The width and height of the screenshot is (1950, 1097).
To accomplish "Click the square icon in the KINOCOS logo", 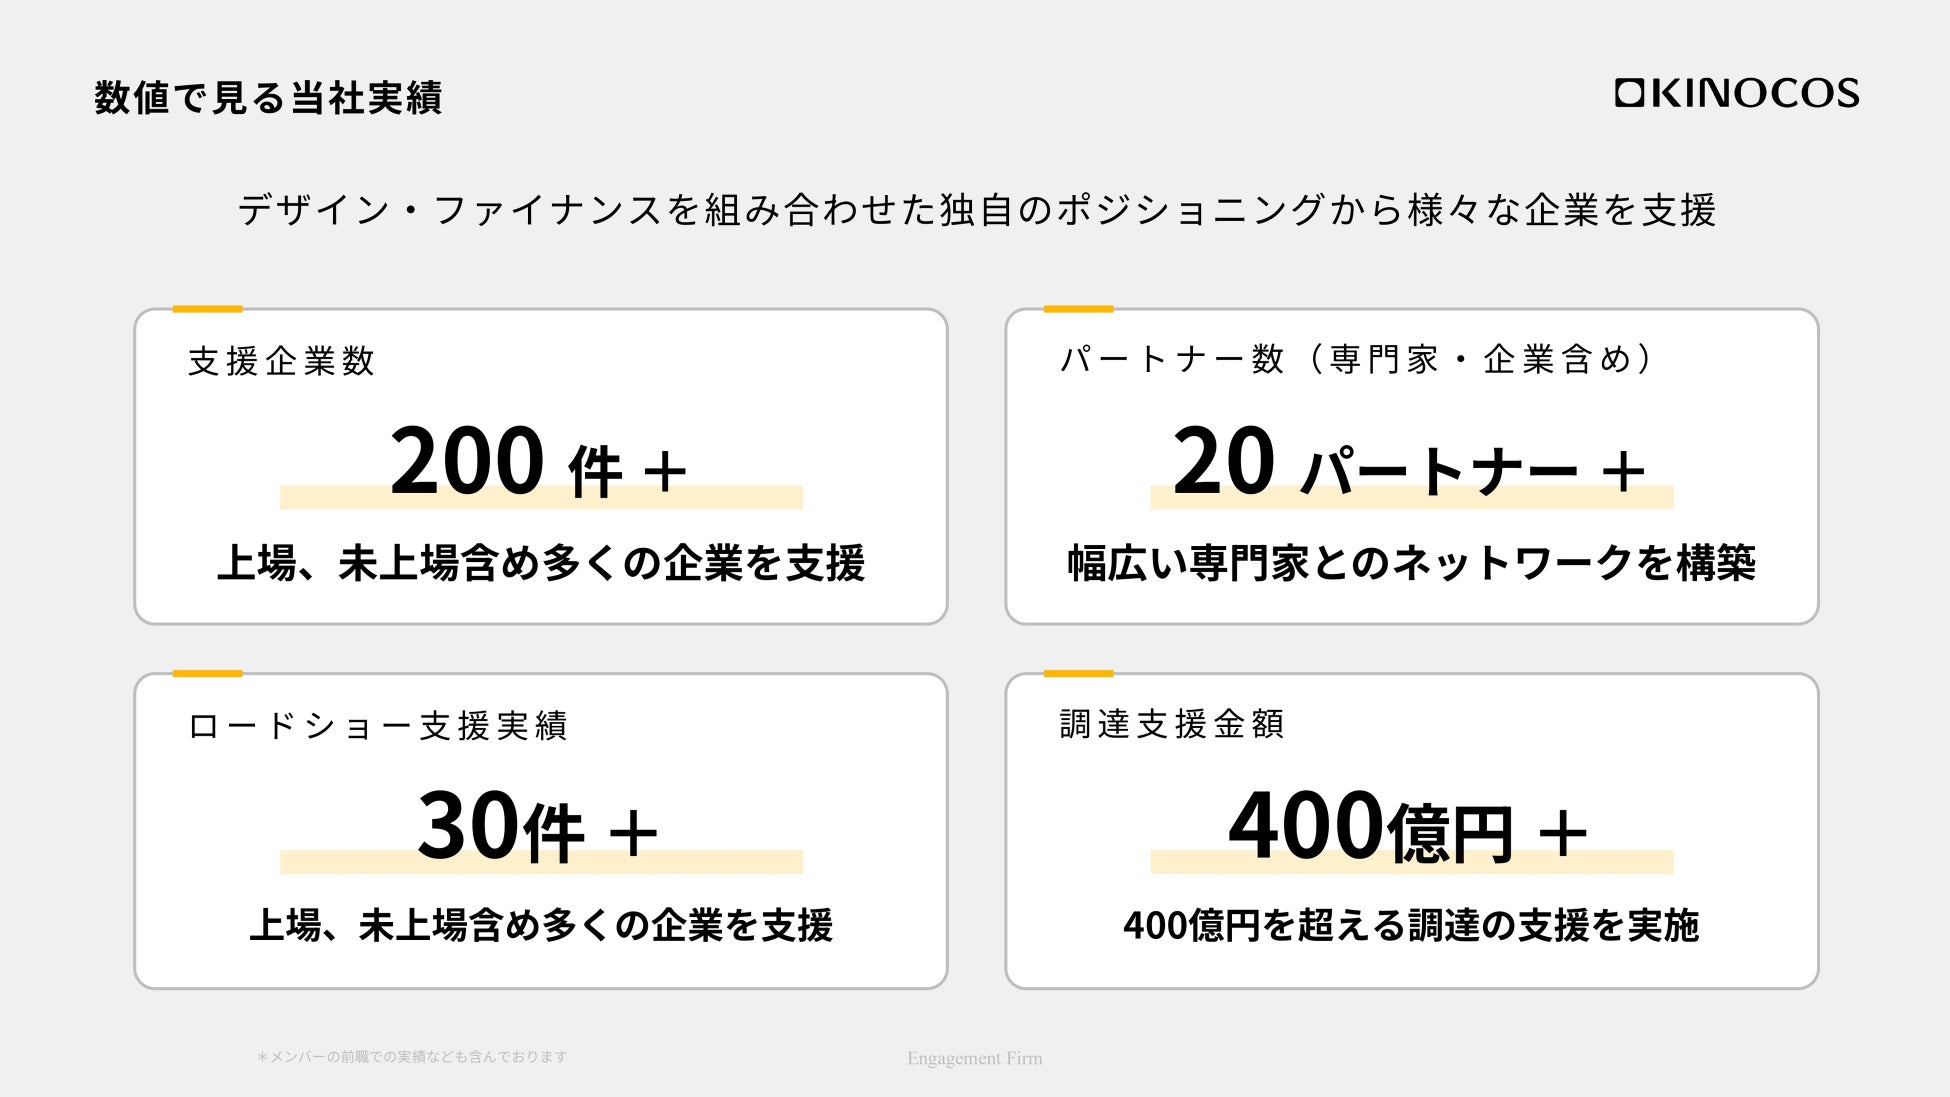I will pos(1629,93).
